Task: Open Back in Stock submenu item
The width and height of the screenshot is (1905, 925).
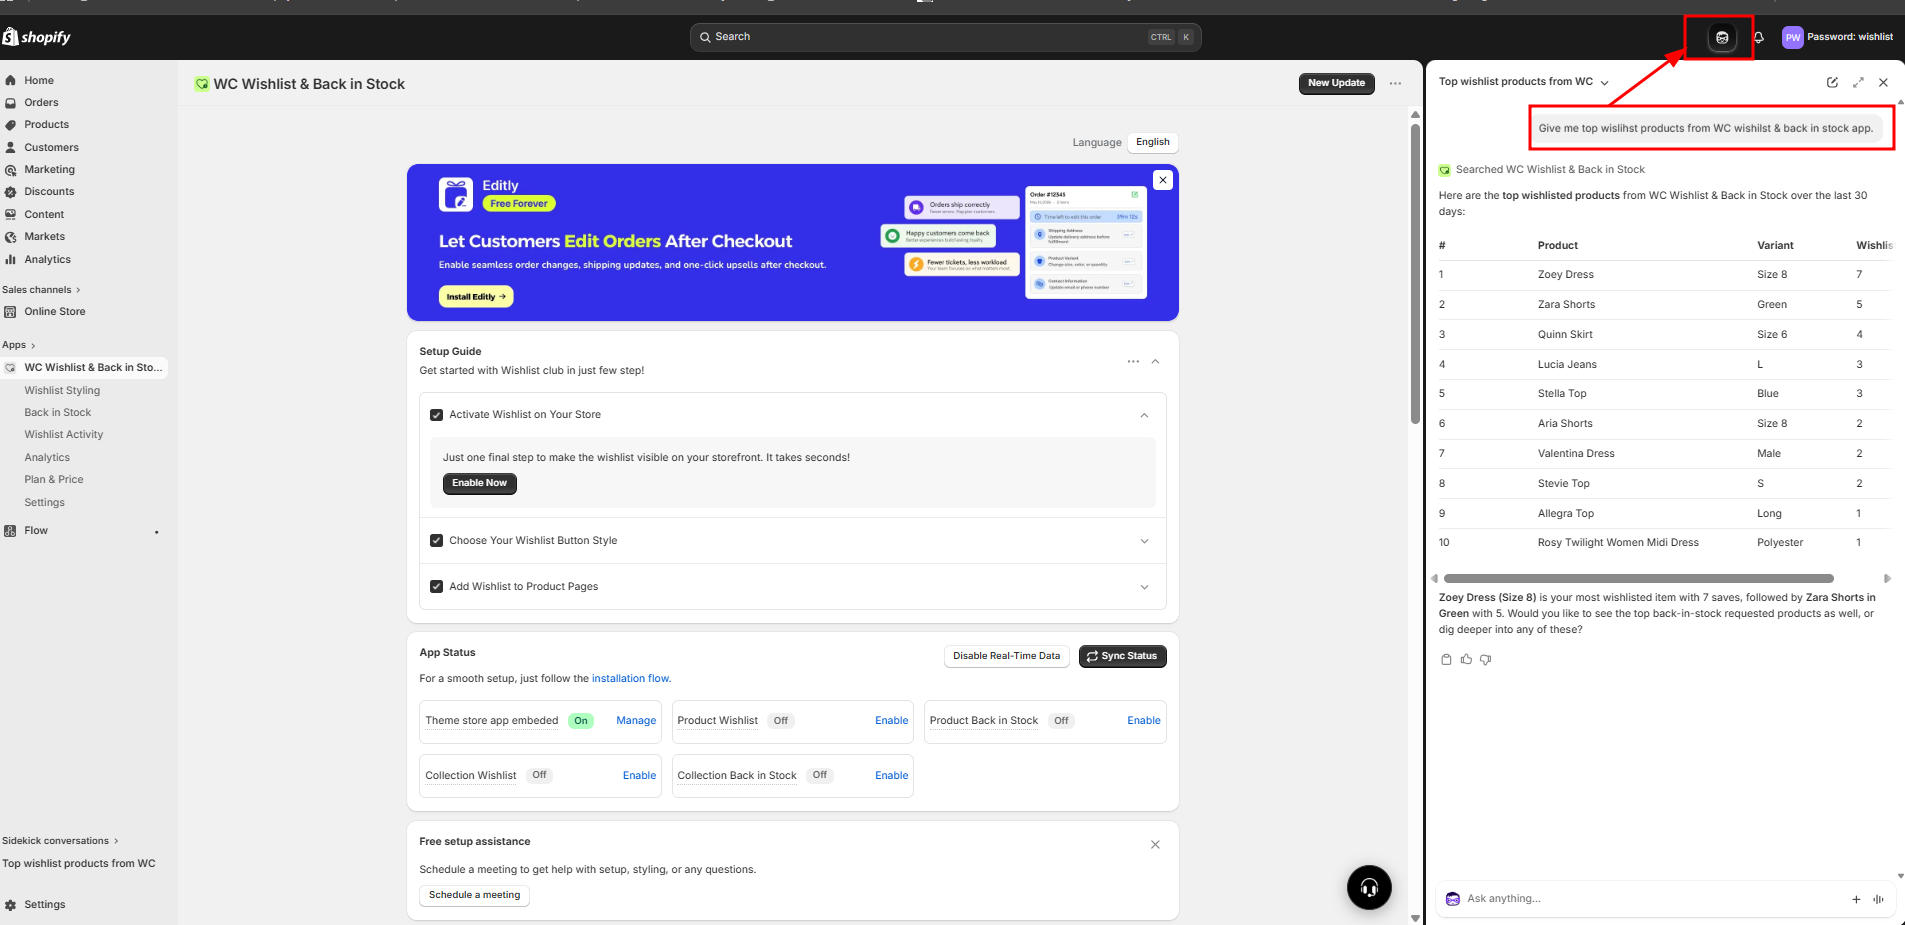Action: [58, 413]
